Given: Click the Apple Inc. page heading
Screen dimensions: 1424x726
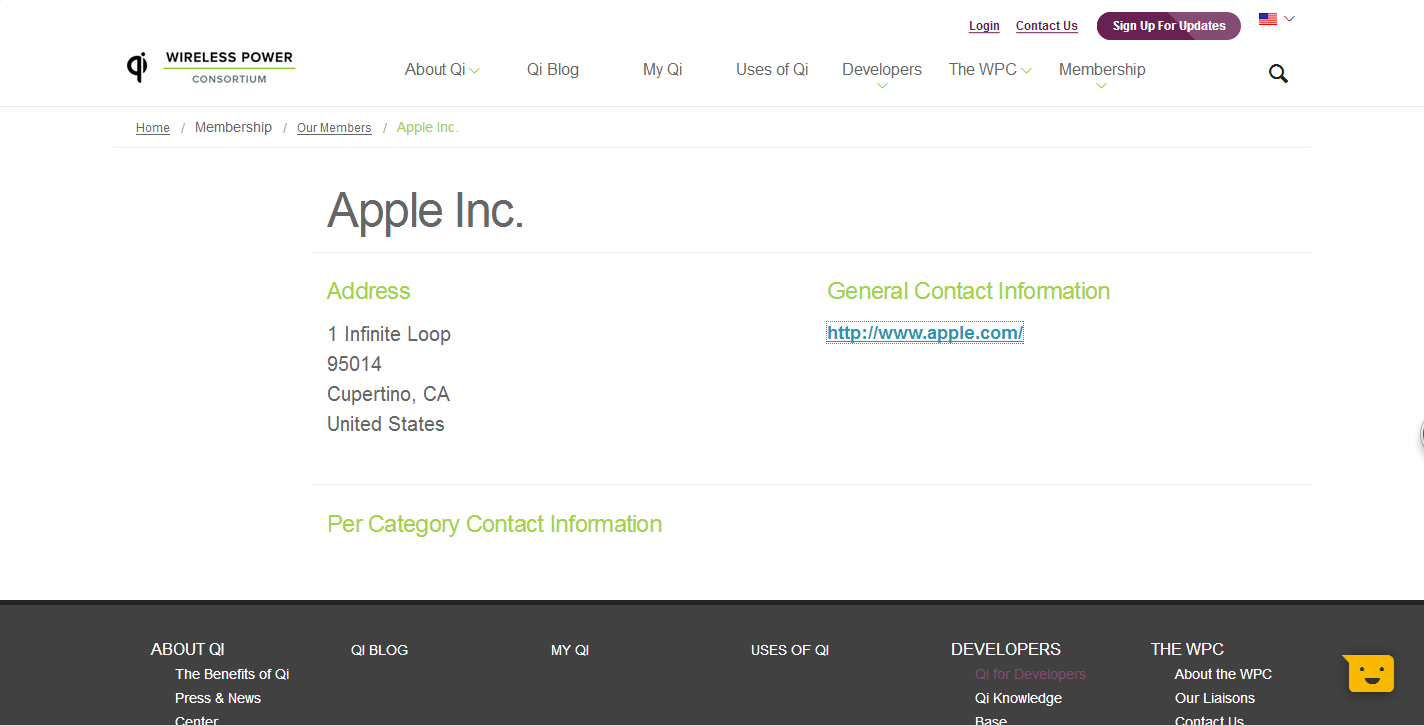Looking at the screenshot, I should (426, 210).
